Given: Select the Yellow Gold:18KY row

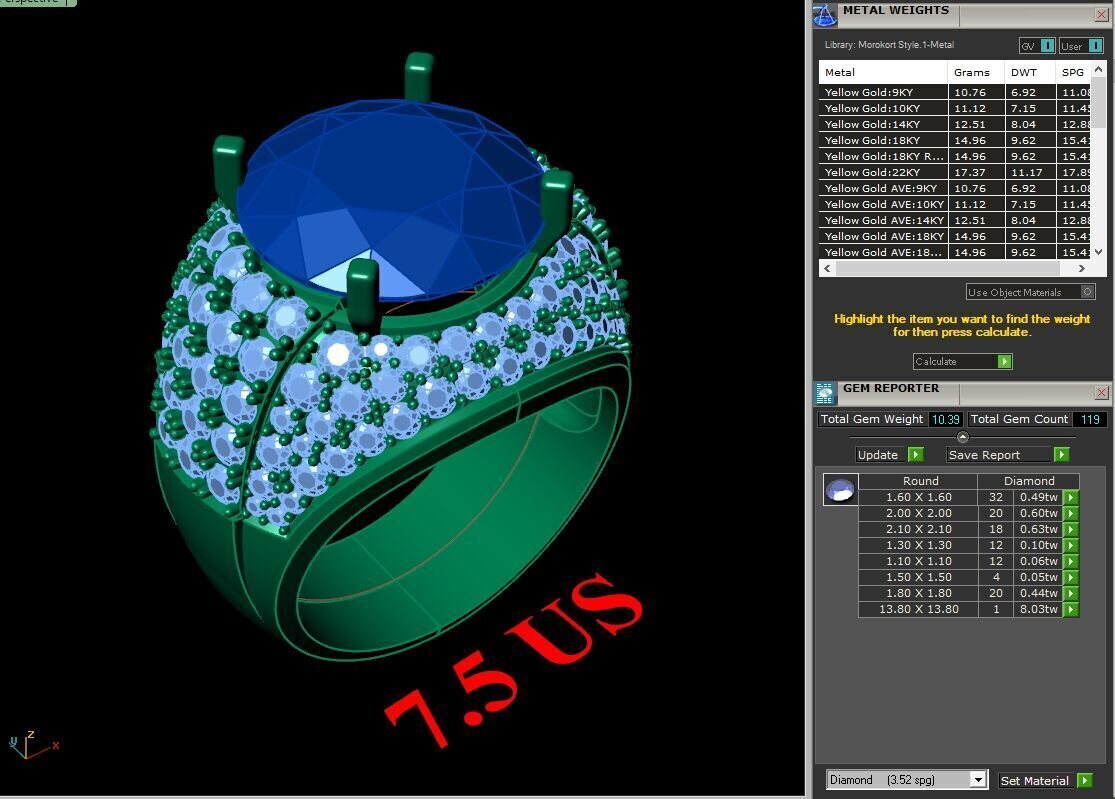Looking at the screenshot, I should pos(955,140).
